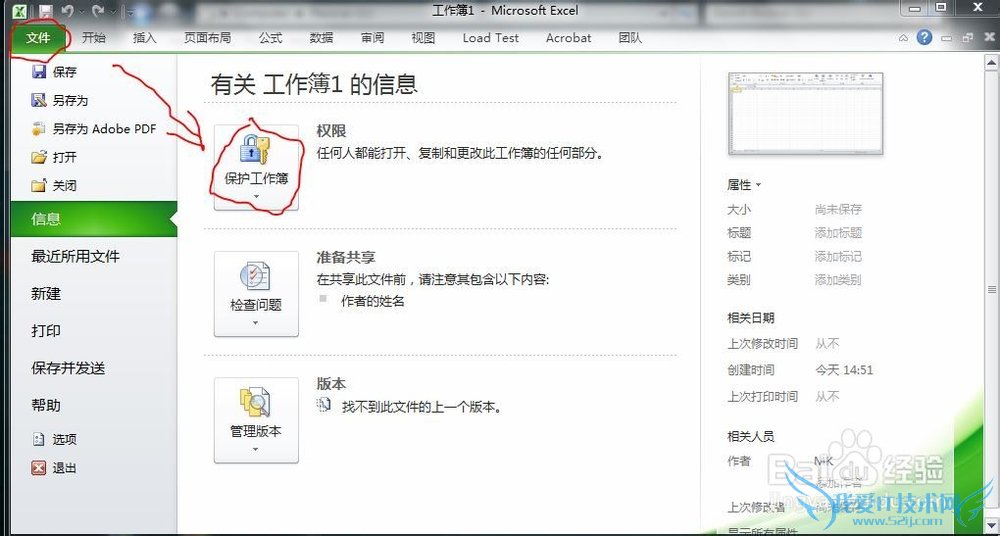Open the blue Help question mark icon
The width and height of the screenshot is (1000, 536).
tap(924, 37)
